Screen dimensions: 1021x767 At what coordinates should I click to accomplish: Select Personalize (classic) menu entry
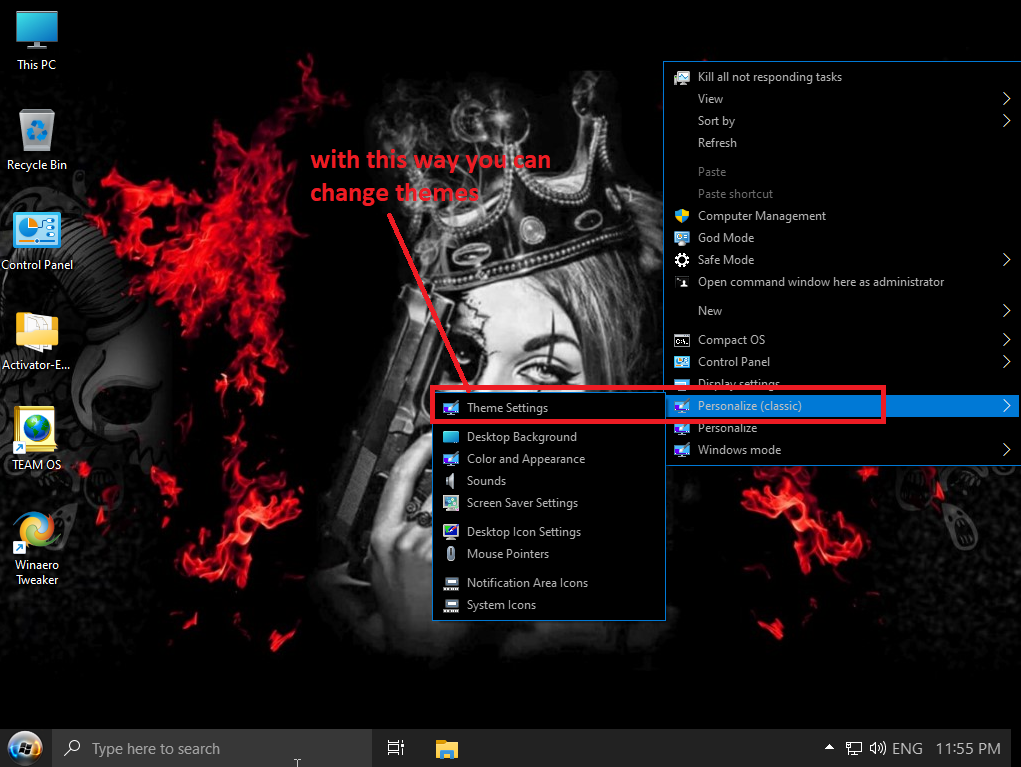coord(842,406)
